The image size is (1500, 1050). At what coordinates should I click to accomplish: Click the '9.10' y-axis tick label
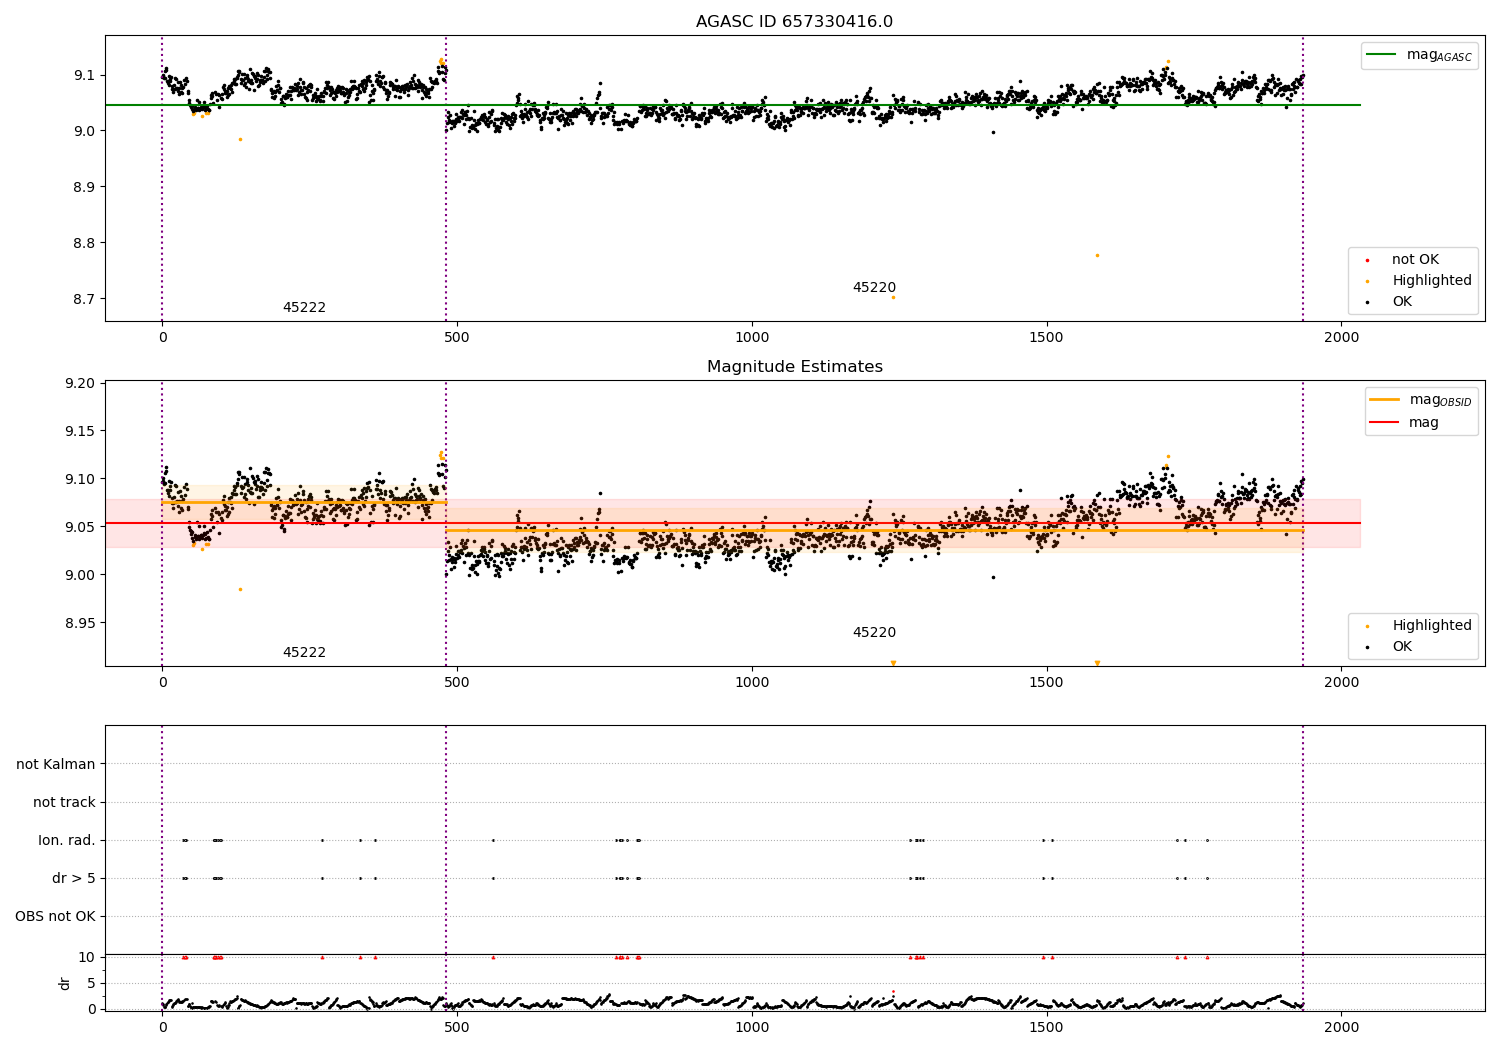(80, 480)
